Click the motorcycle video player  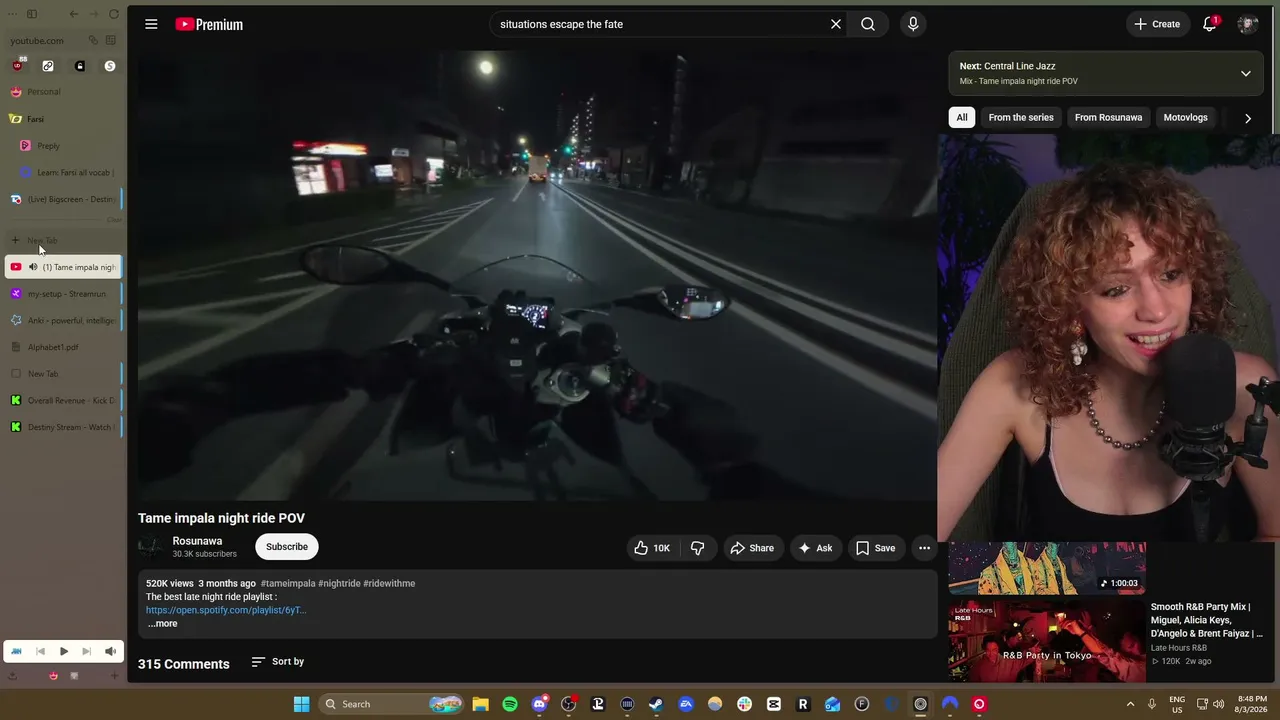tap(537, 275)
